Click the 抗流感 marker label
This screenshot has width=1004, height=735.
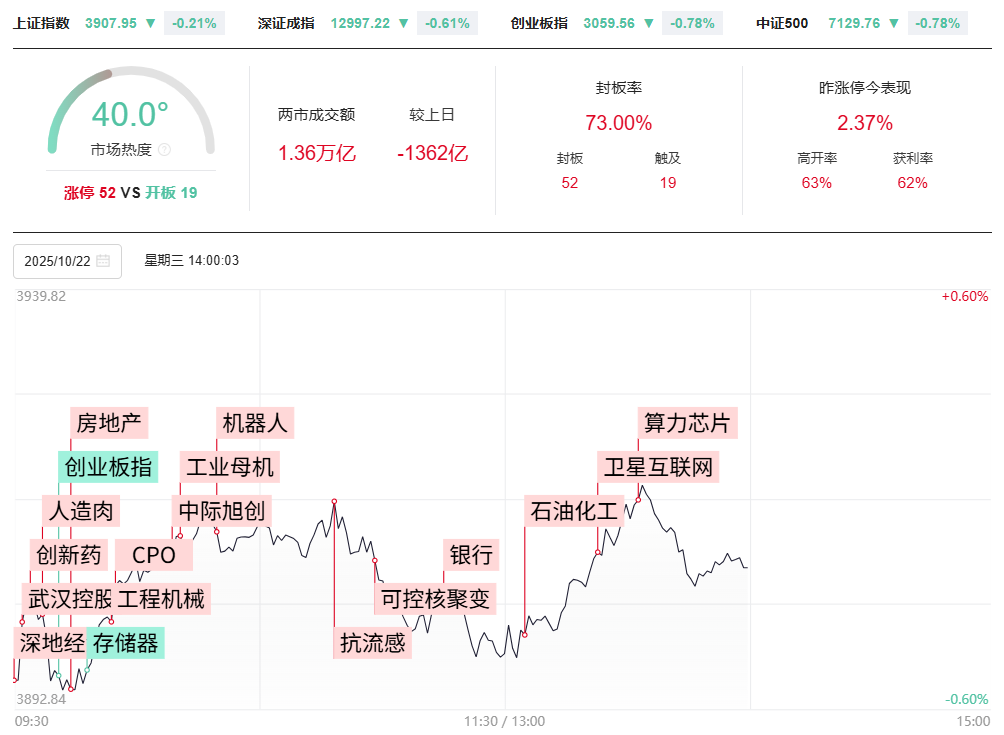[372, 642]
